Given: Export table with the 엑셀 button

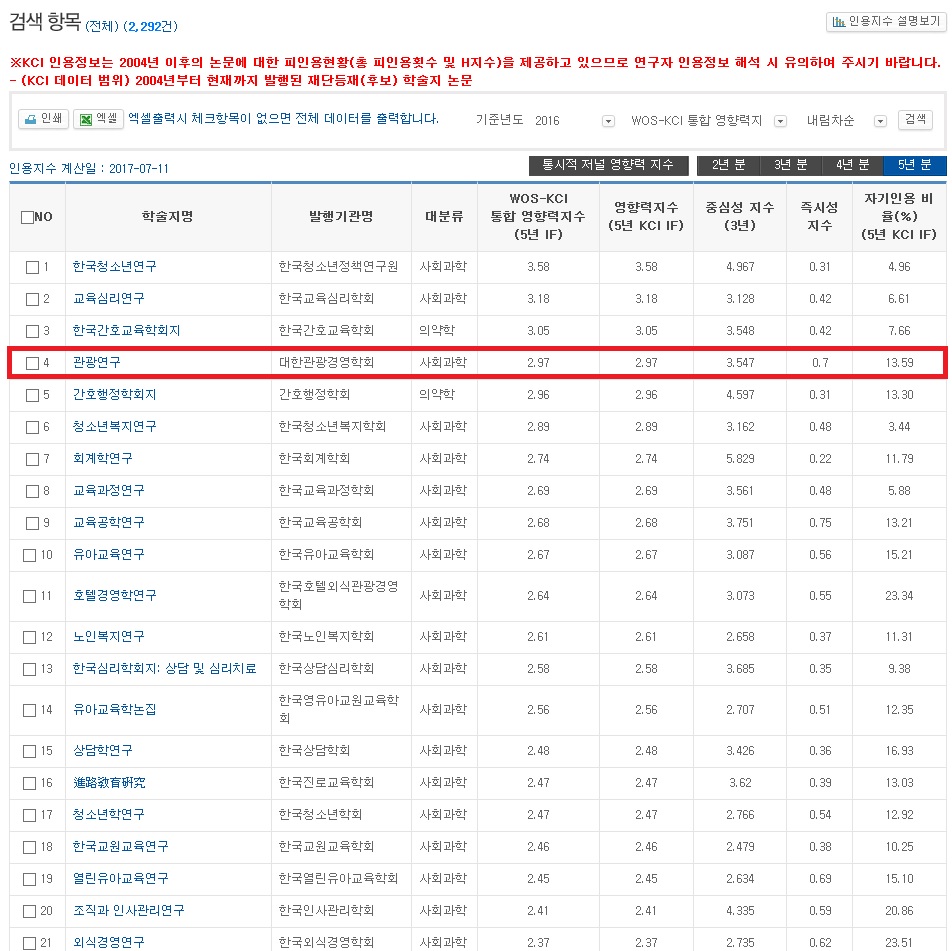Looking at the screenshot, I should coord(98,119).
